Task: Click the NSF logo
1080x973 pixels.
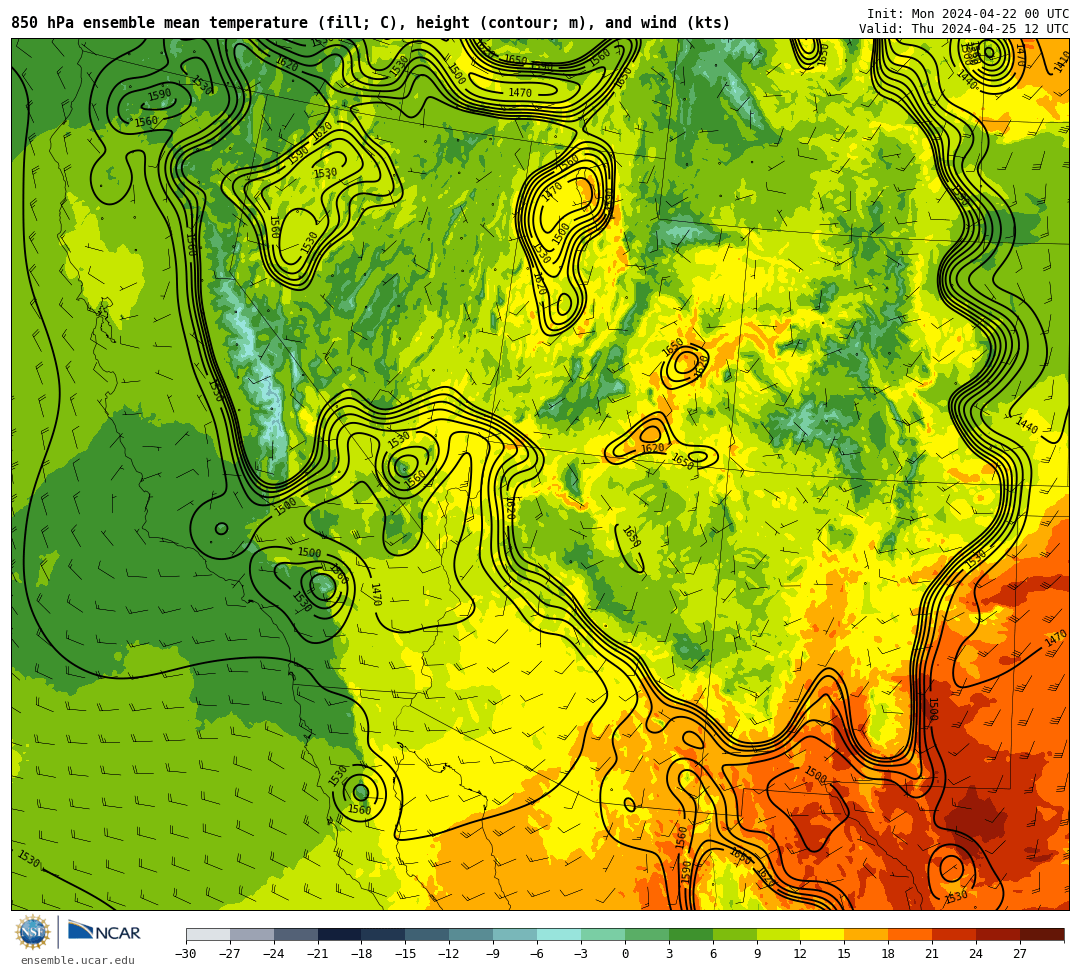Action: tap(33, 932)
